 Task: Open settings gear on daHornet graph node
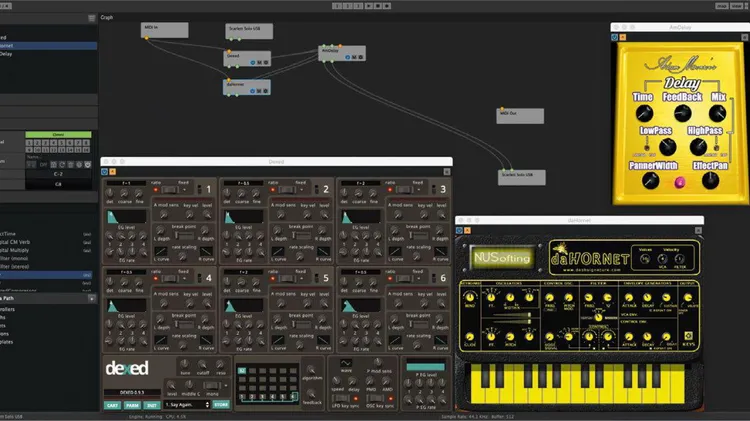coord(265,91)
